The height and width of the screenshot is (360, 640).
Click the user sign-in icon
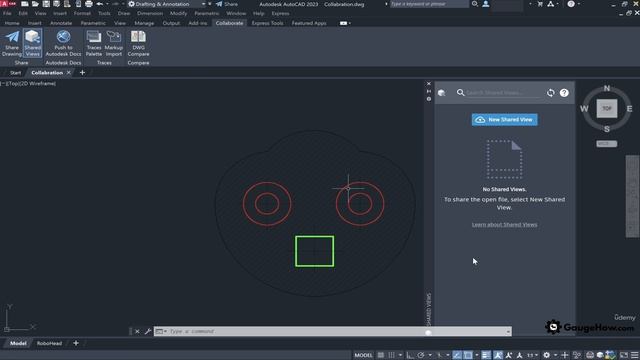(486, 4)
